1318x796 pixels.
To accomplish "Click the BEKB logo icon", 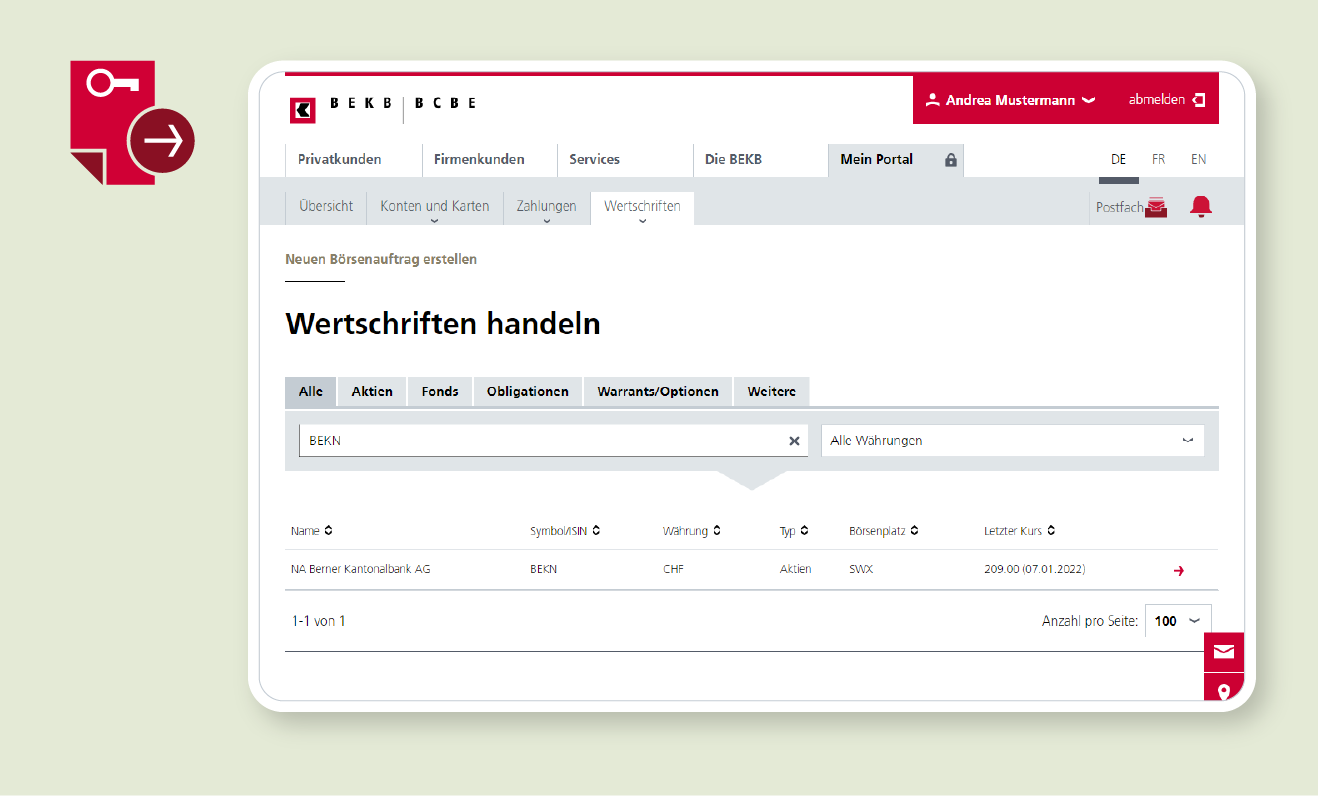I will point(302,110).
